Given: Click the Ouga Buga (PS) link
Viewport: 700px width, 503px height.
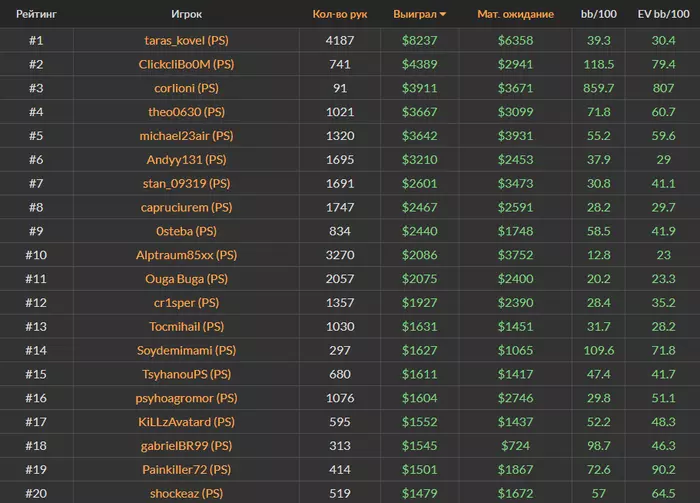Looking at the screenshot, I should click(187, 279).
